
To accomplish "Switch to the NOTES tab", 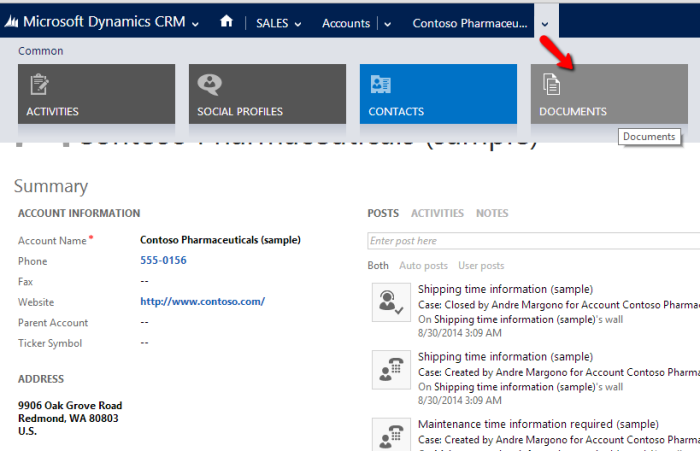I will click(x=492, y=213).
